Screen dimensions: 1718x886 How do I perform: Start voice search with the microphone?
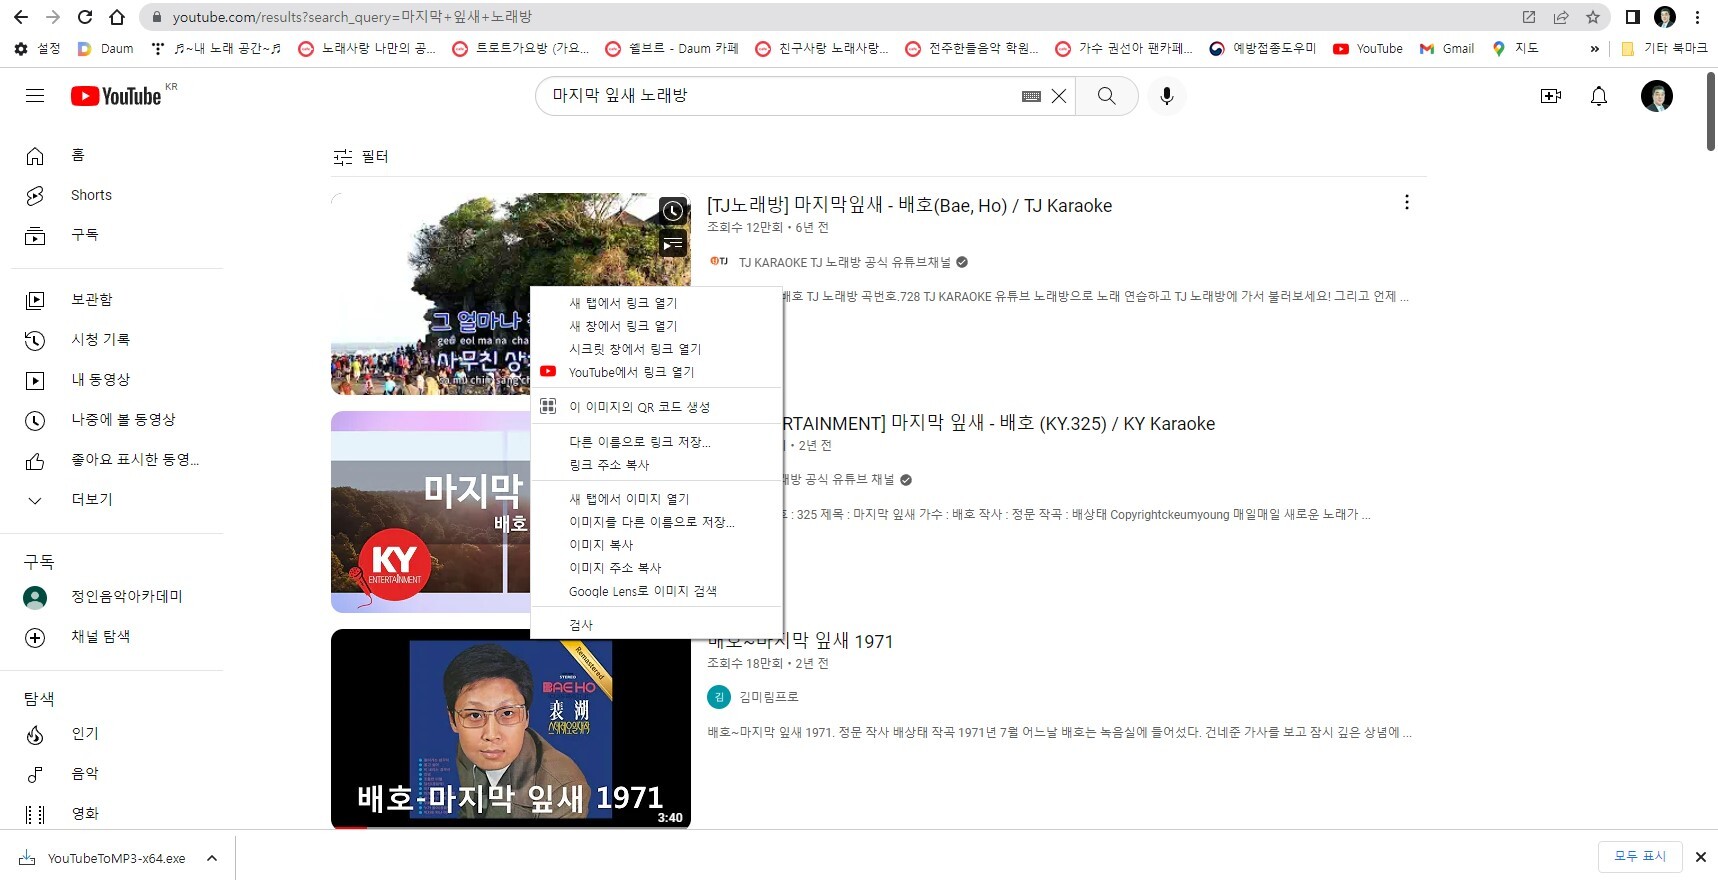1166,96
